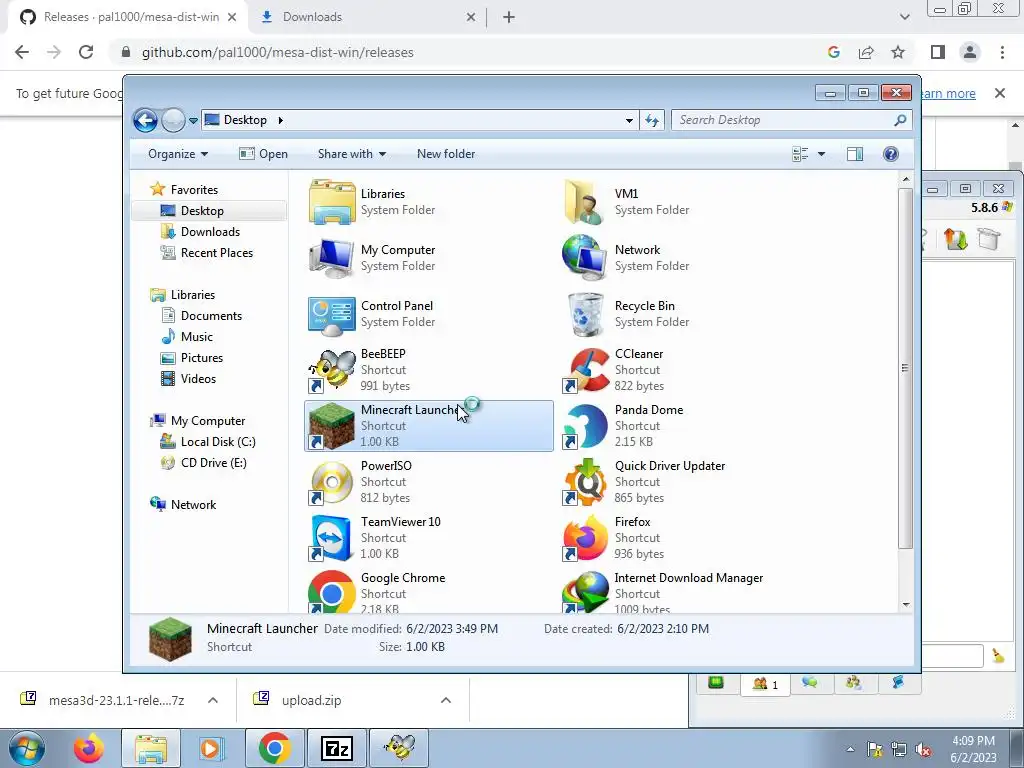Select the TeamViewer 10 shortcut icon
Image resolution: width=1024 pixels, height=768 pixels.
tap(332, 538)
